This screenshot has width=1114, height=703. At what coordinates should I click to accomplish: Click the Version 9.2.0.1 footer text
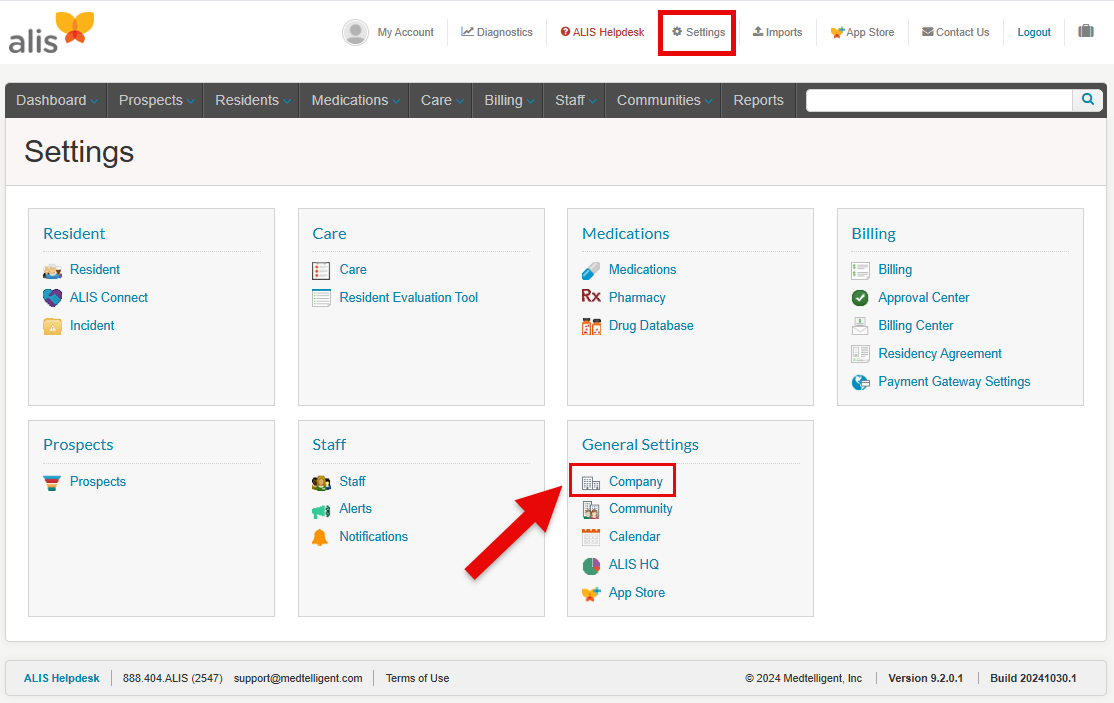(926, 678)
